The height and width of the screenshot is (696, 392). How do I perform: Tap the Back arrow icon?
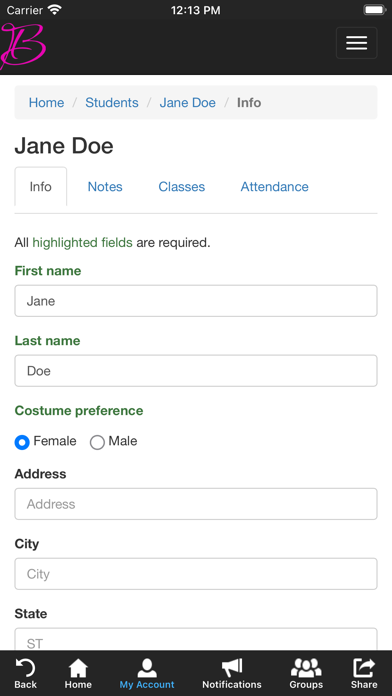tap(25, 668)
